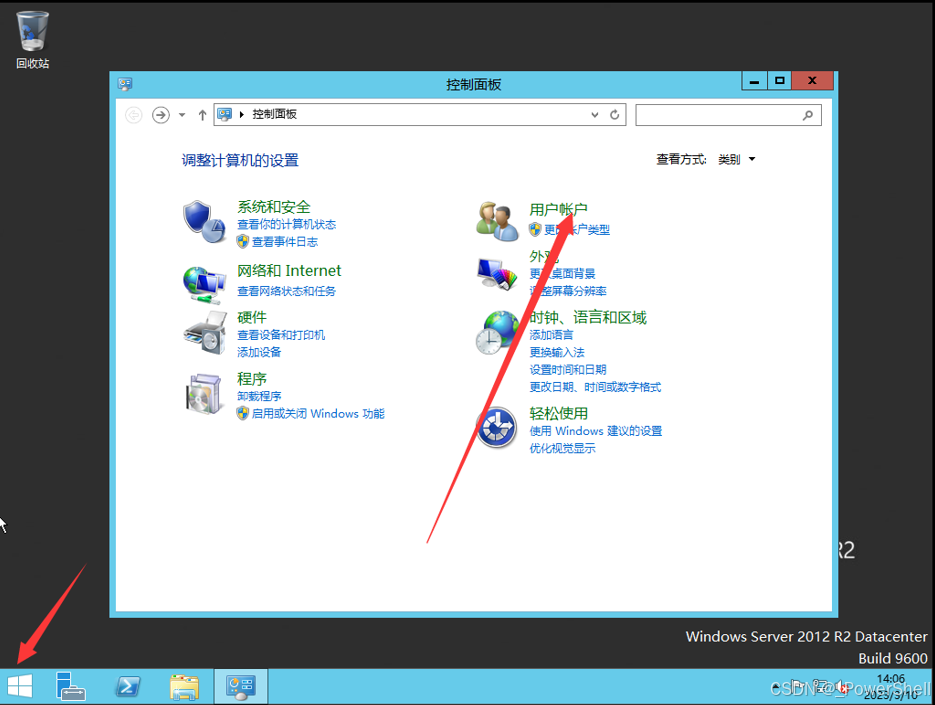This screenshot has width=935, height=705.
Task: Click 添加设备 link
Action: 259,352
